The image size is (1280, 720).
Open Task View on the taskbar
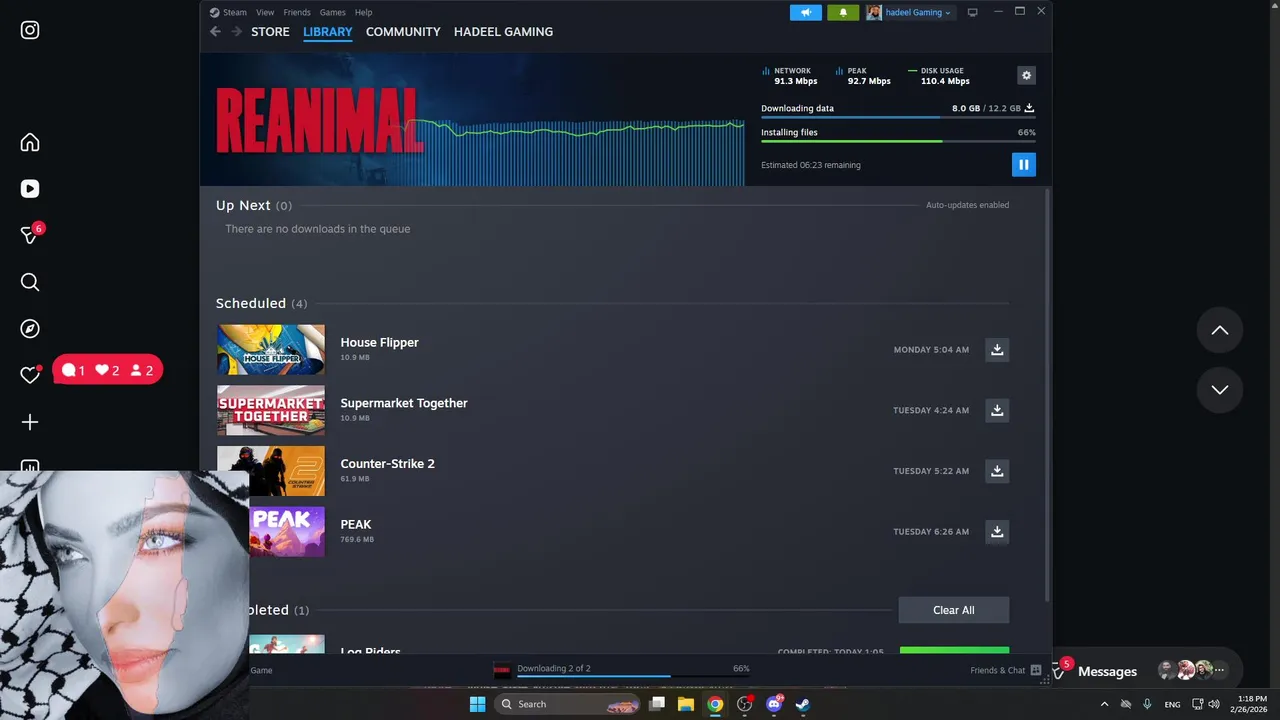tap(657, 704)
